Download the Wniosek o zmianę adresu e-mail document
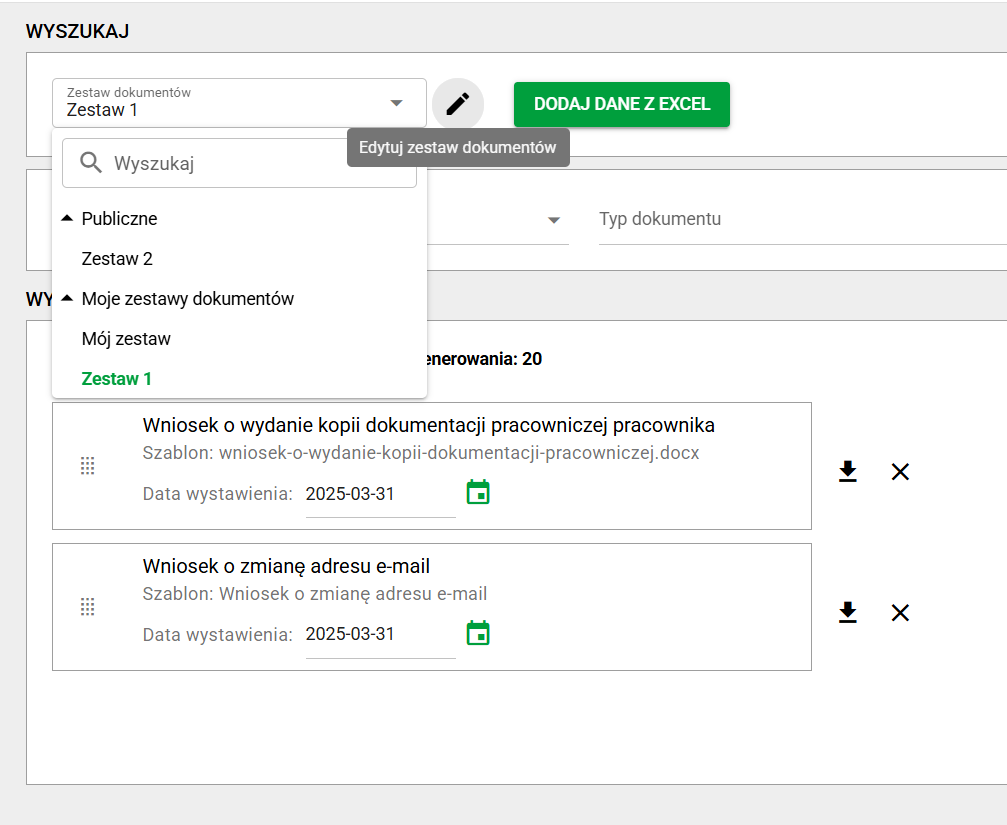Screen dimensions: 1007x825 click(848, 612)
